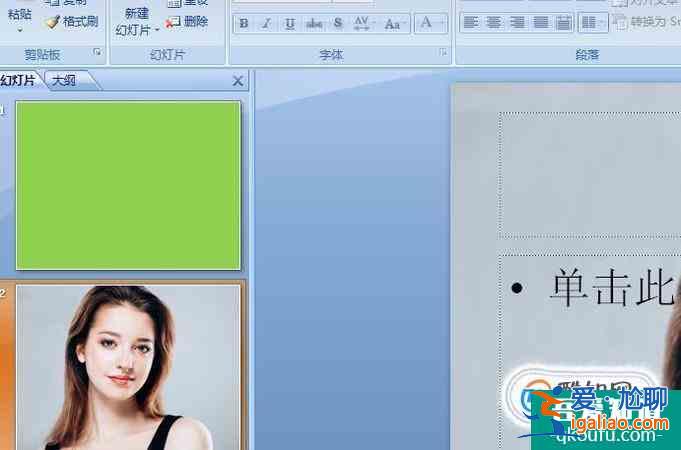
Task: Click the Font Color (A) button
Action: [x=426, y=23]
